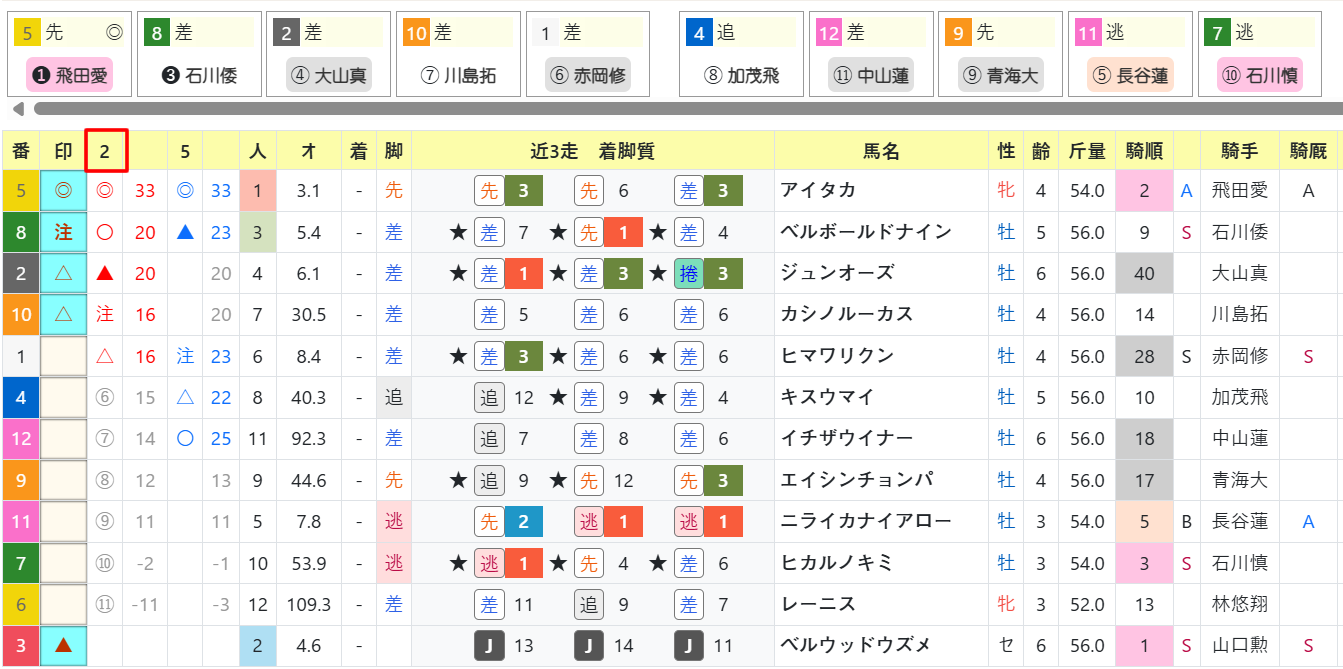Screen dimensions: 1343x669
Task: Click horse name ベルウッドウズメ
Action: (856, 646)
